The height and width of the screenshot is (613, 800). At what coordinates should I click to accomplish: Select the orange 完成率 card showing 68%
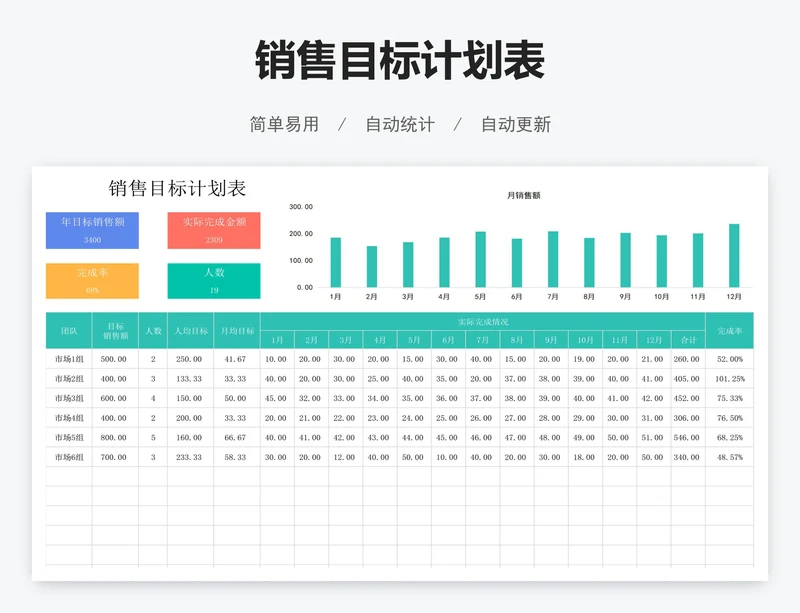[x=92, y=281]
